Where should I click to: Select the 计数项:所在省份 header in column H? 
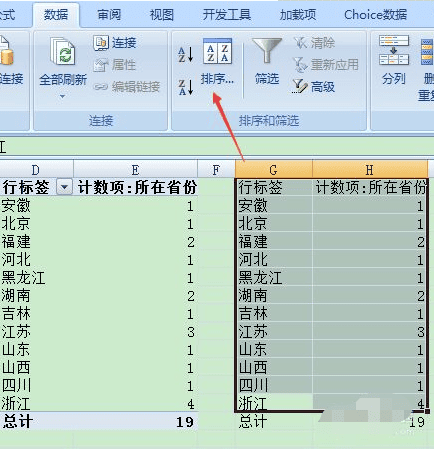point(370,187)
